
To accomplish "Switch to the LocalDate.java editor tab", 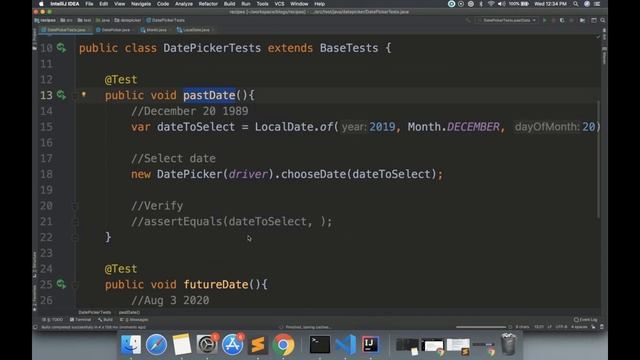I will (194, 30).
